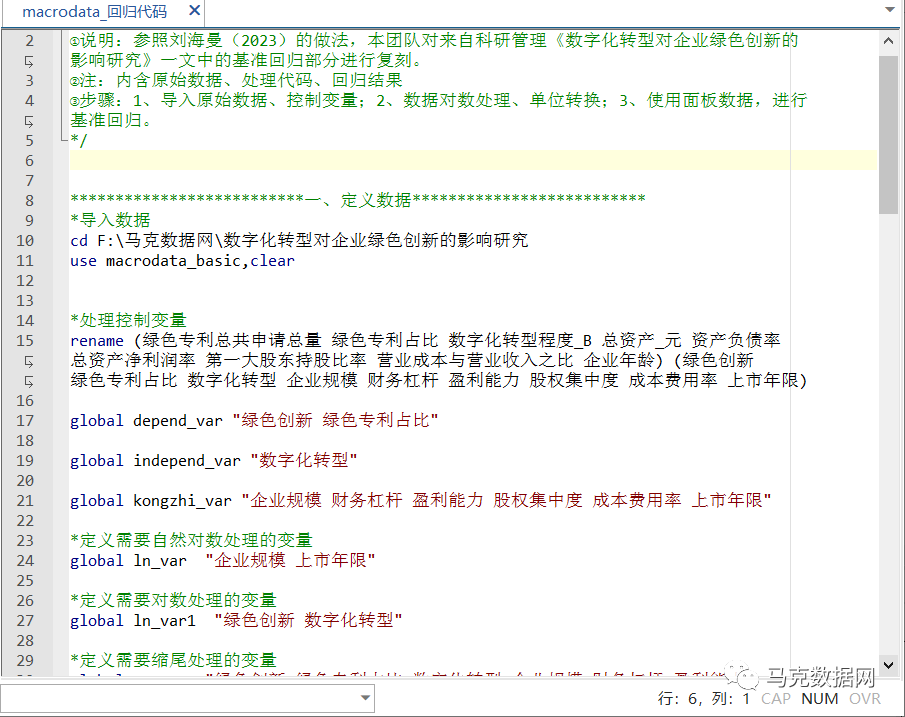Close the macrodata_回归代码 tab
The height and width of the screenshot is (717, 905).
[x=194, y=12]
